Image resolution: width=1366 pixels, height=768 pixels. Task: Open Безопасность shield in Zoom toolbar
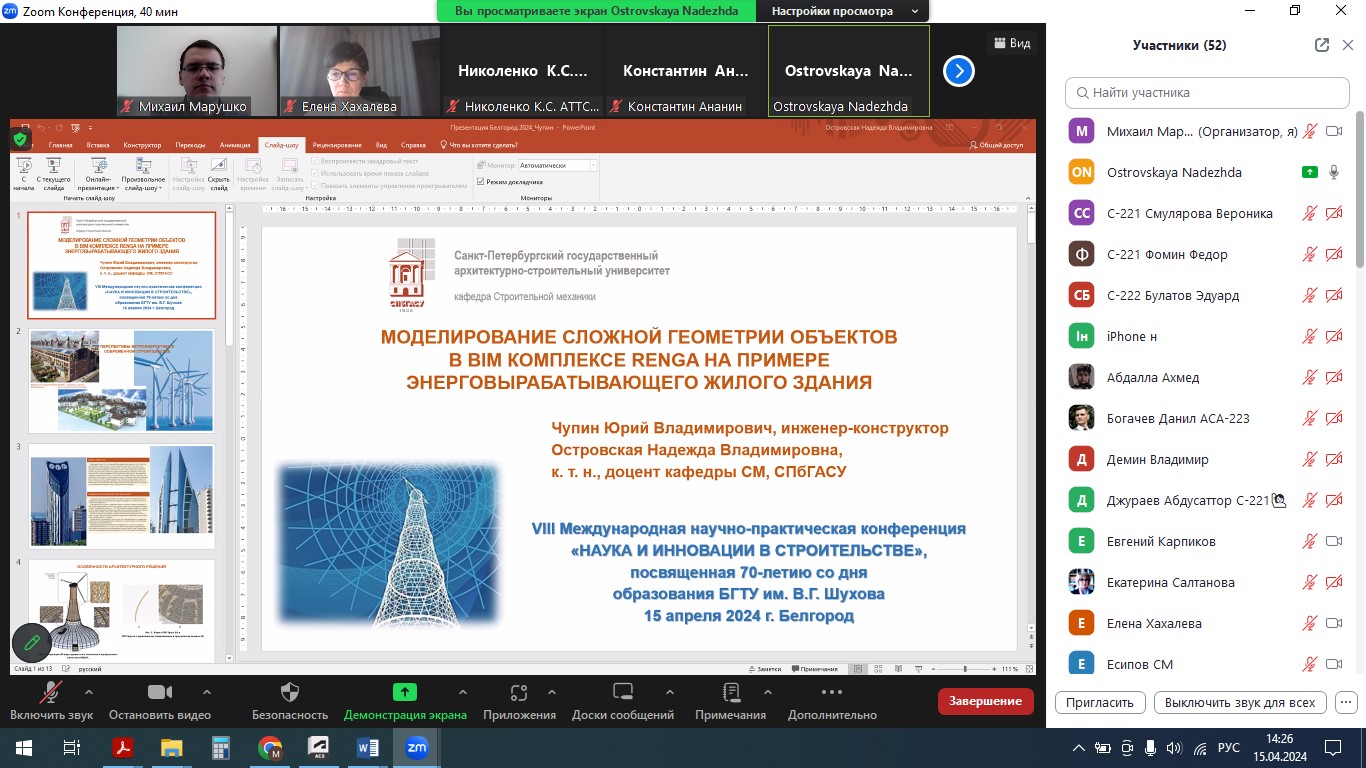point(290,692)
